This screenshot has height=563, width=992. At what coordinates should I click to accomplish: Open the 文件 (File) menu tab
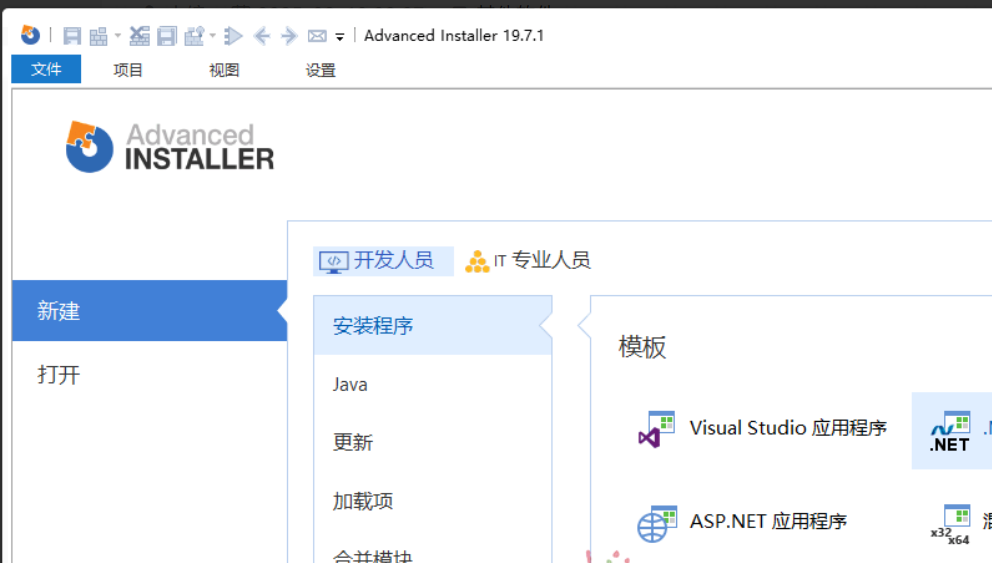46,70
